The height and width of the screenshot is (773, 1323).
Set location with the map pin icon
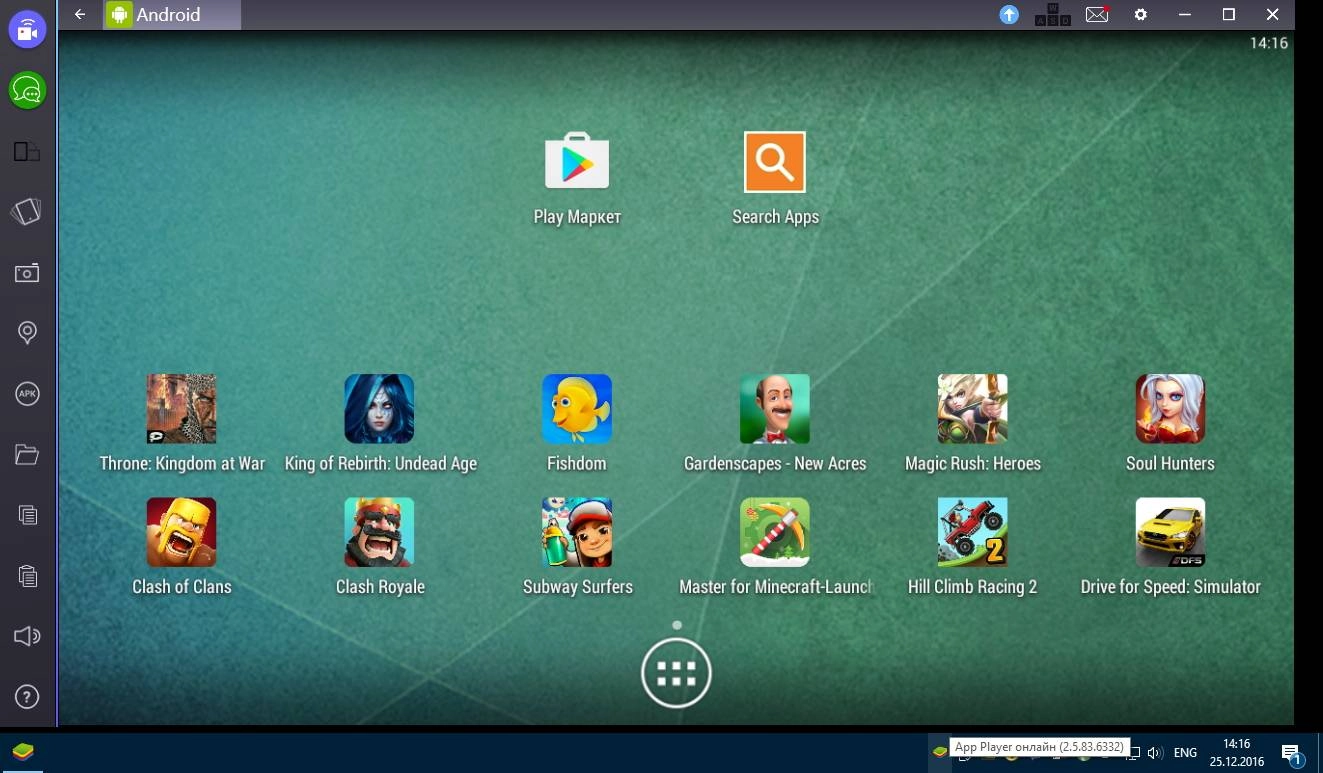(x=27, y=333)
